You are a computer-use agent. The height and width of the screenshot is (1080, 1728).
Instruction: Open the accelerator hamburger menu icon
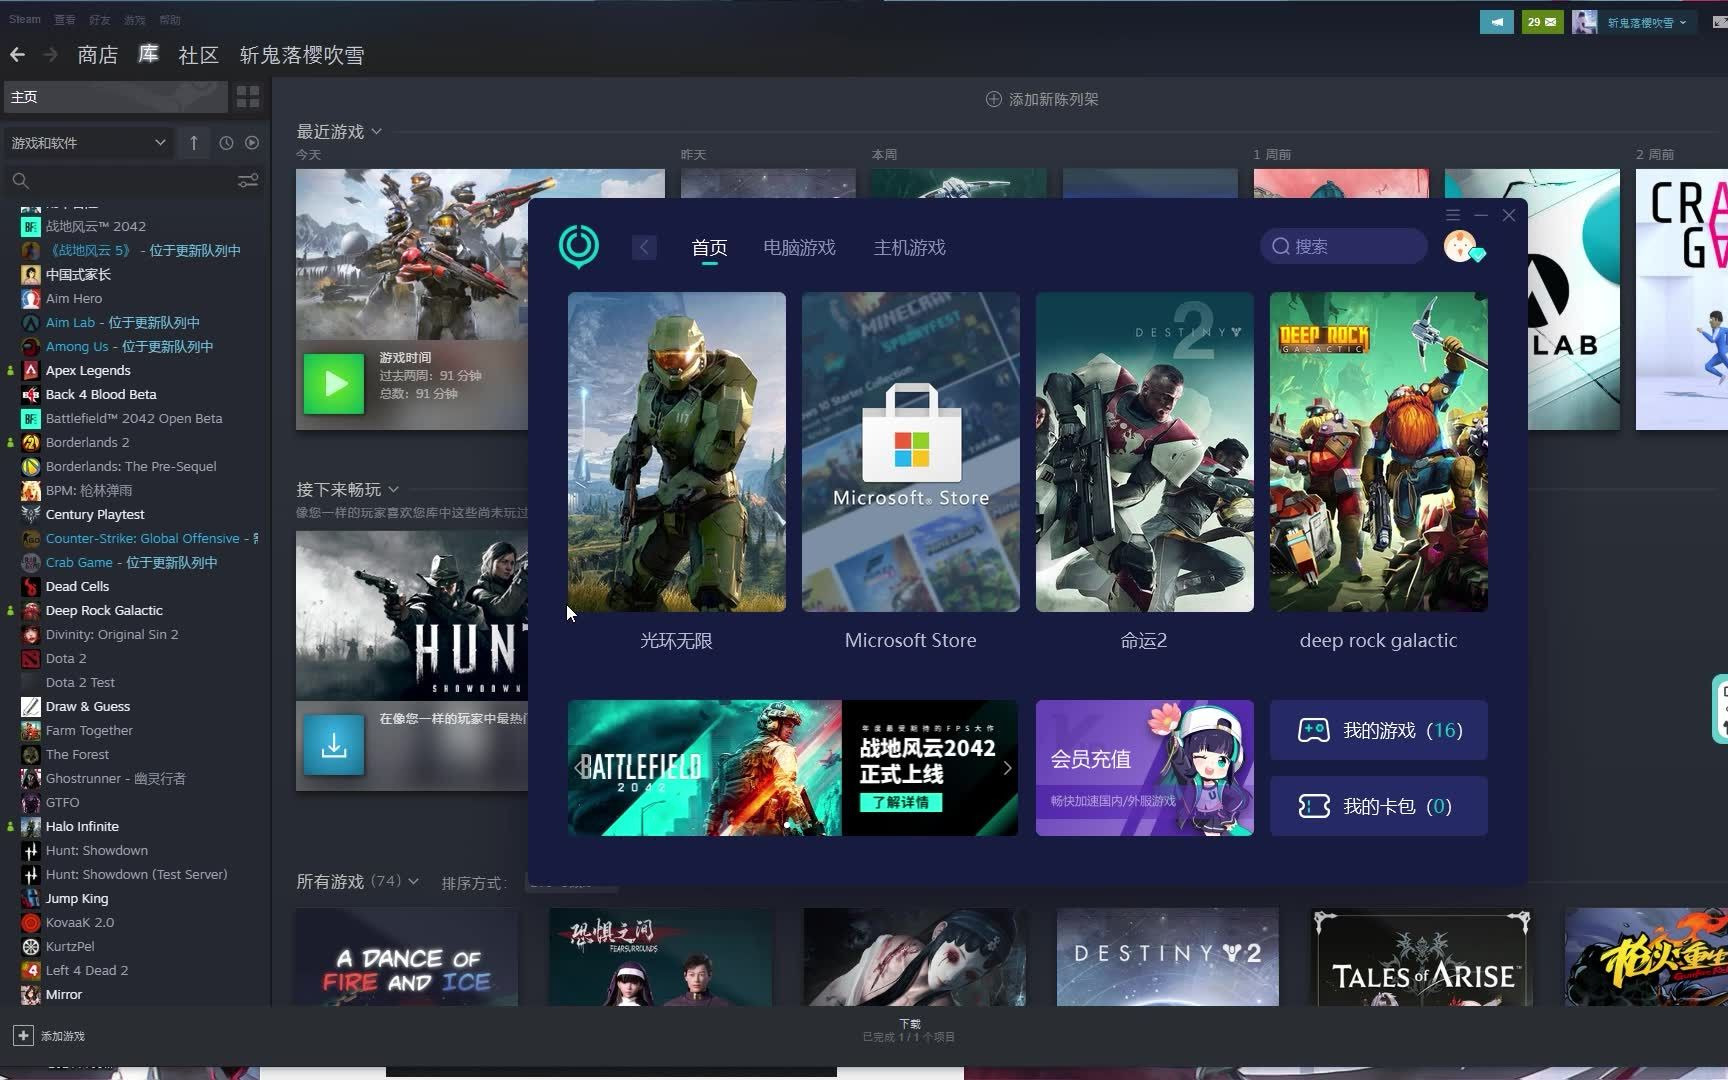pyautogui.click(x=1453, y=215)
